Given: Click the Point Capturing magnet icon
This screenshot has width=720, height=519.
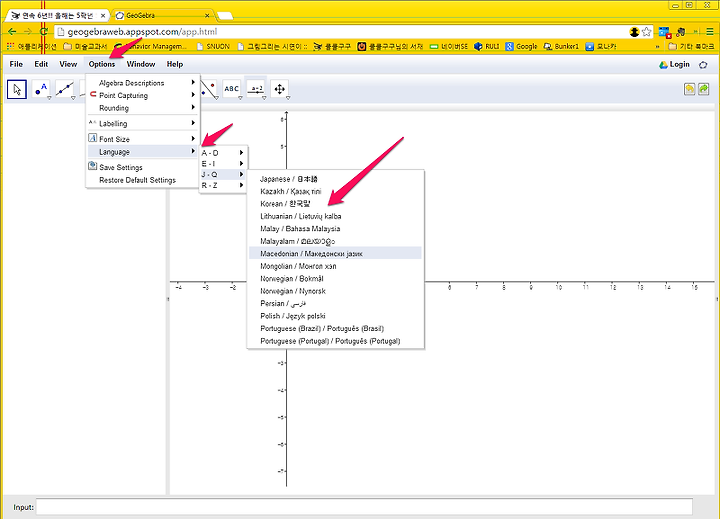Looking at the screenshot, I should click(x=93, y=94).
